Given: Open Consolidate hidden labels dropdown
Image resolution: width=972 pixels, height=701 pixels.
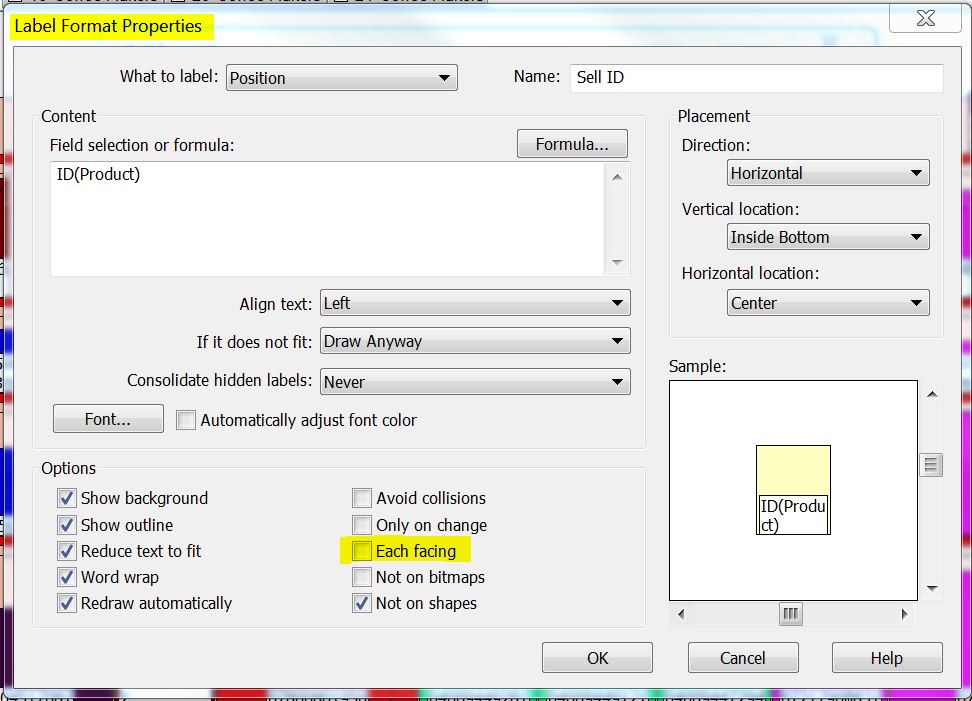Looking at the screenshot, I should [475, 382].
